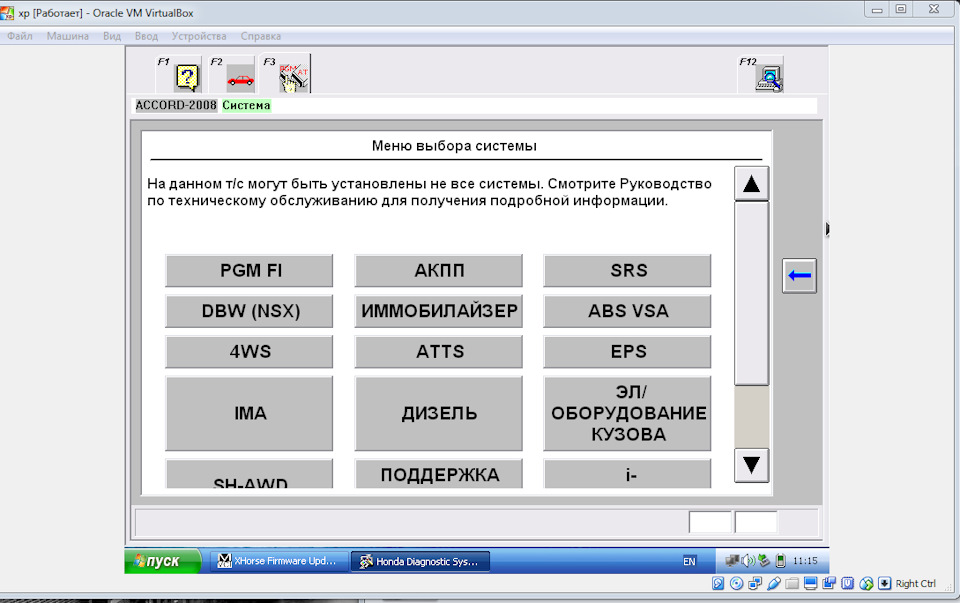Open the DBW (NSX) system
960x603 pixels.
pyautogui.click(x=249, y=311)
